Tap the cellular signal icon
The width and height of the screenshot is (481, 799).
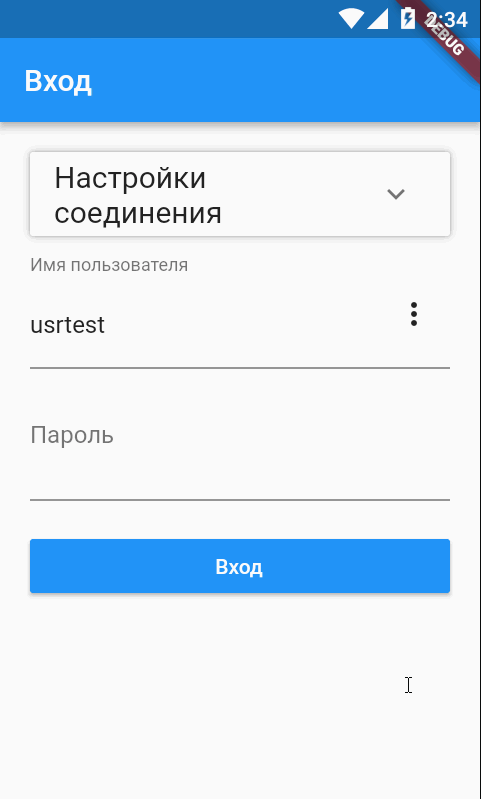pos(378,20)
